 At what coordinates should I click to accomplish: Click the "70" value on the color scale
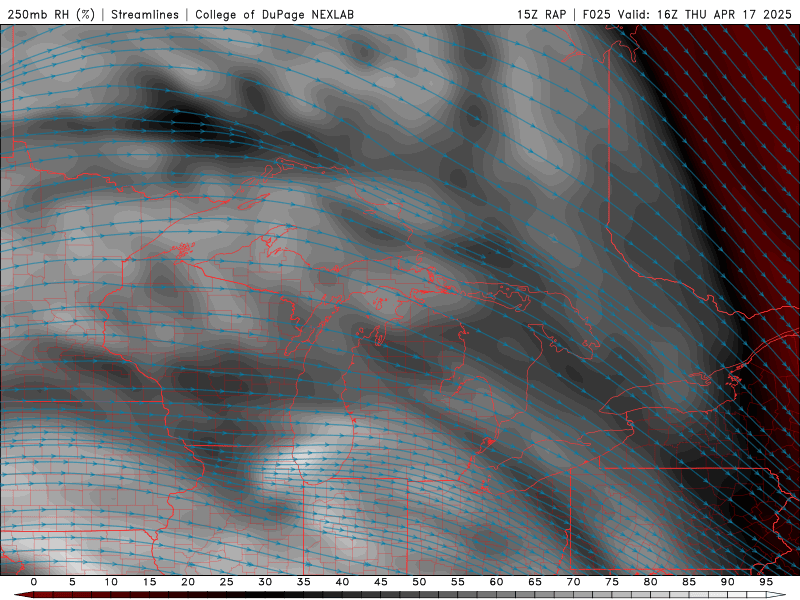tap(573, 582)
